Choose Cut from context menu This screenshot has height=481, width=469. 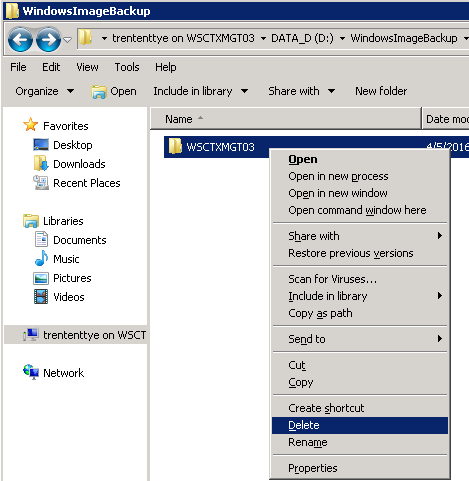(x=360, y=365)
